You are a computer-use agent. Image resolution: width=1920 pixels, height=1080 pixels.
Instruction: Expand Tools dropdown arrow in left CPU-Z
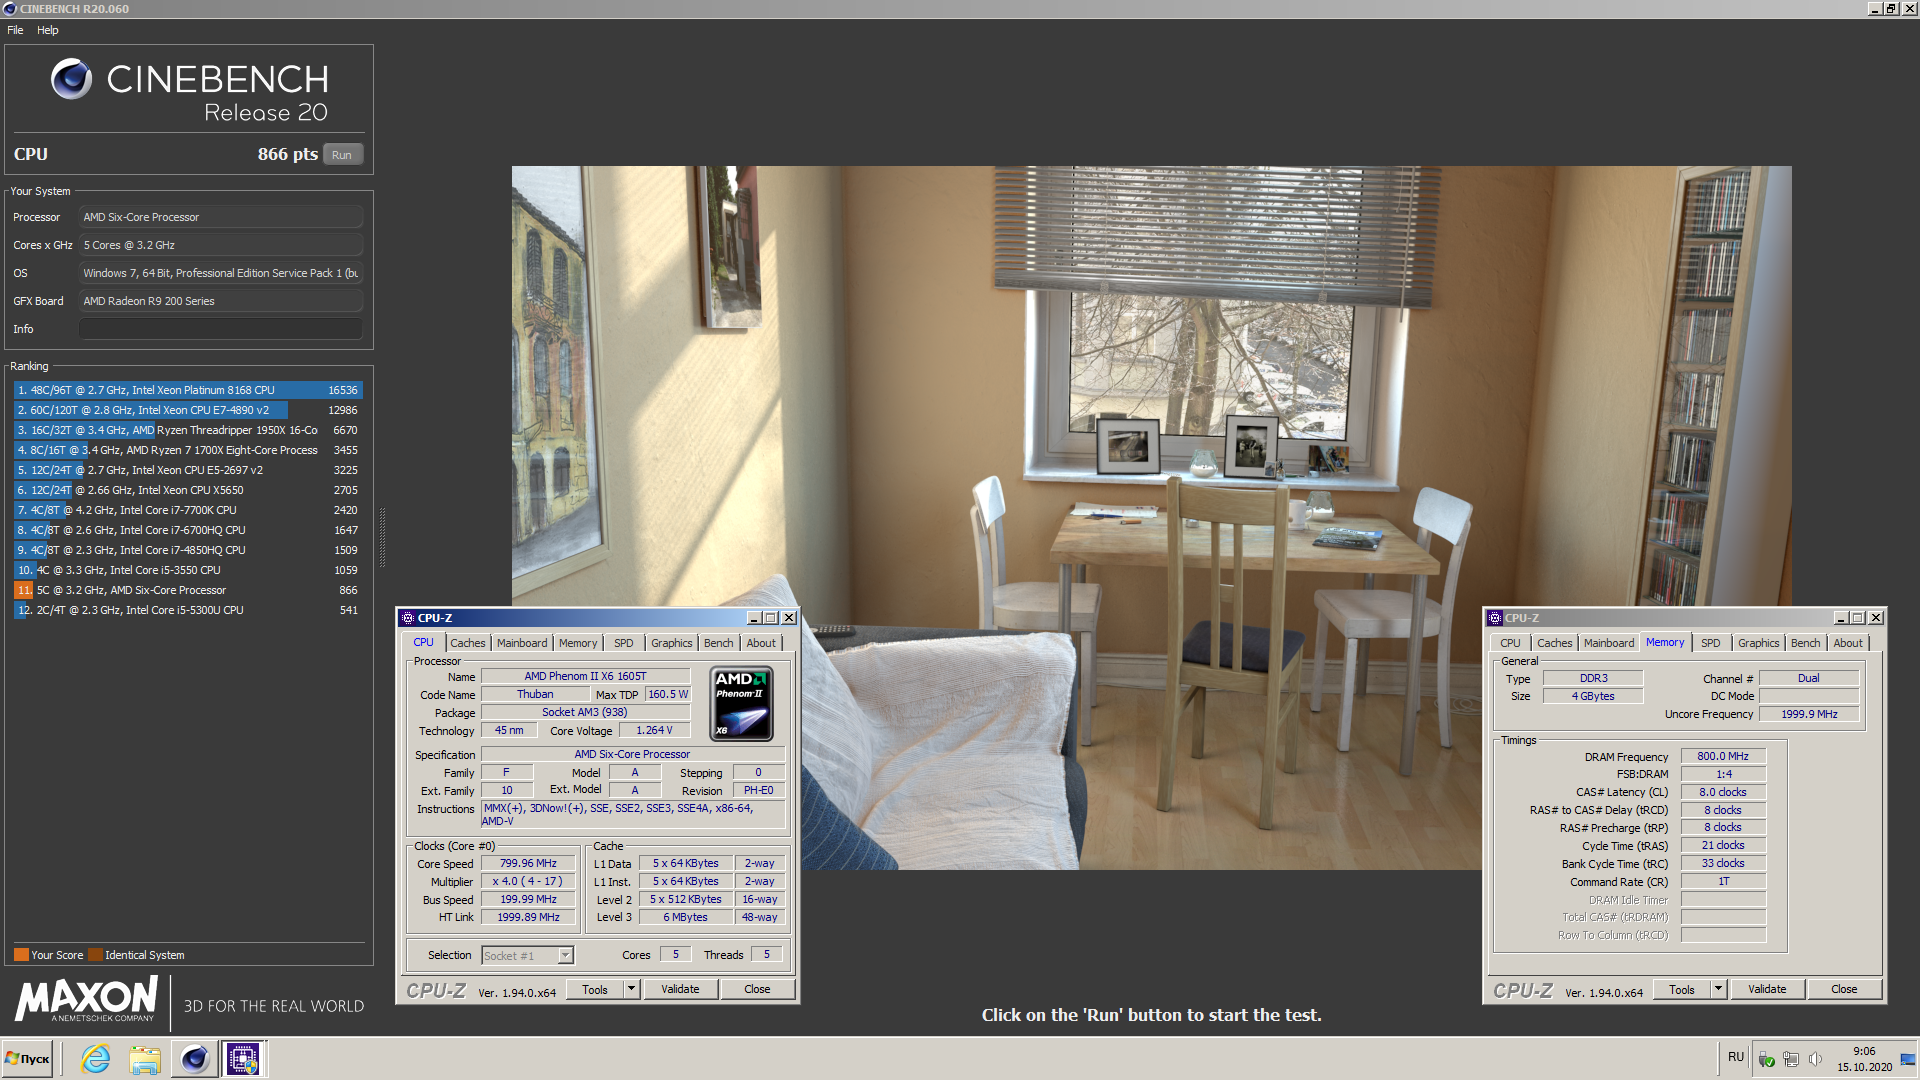coord(631,989)
